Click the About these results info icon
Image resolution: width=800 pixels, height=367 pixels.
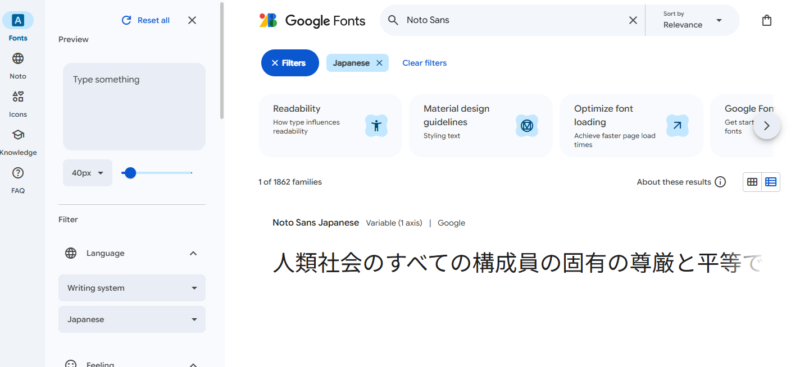coord(720,182)
